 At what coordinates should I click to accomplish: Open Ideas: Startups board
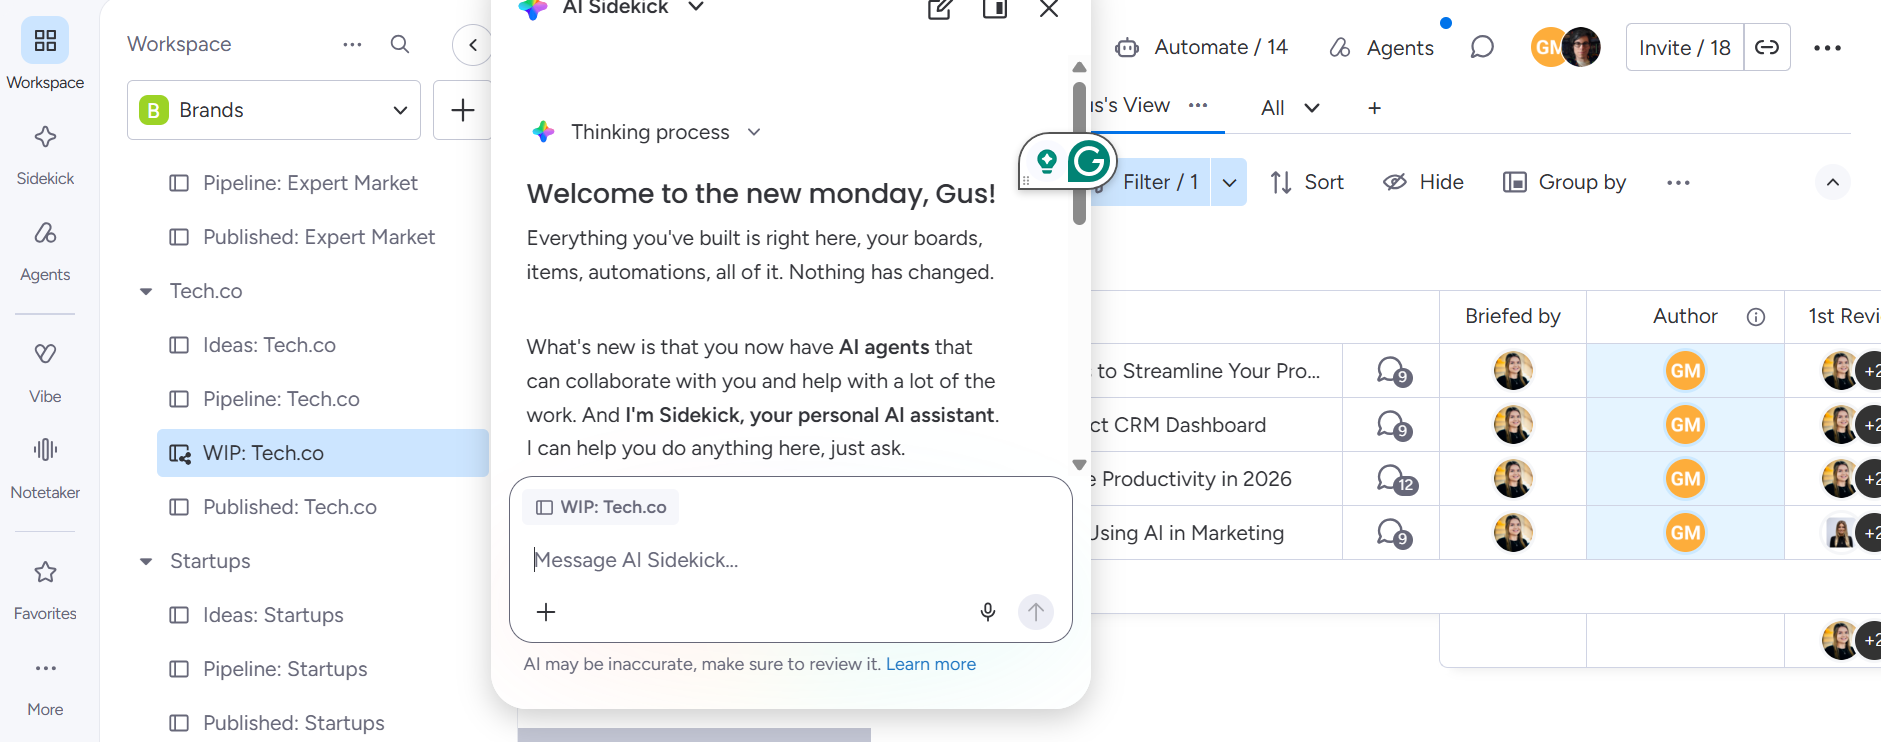coord(273,615)
